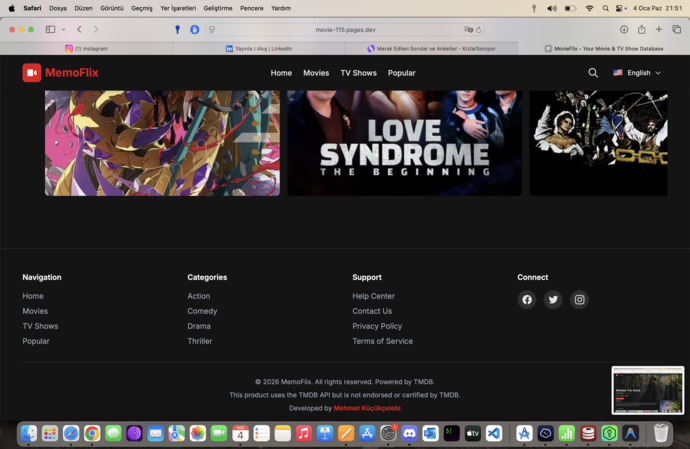Screen dimensions: 690x449
Task: Click the footer Movies link
Action: [x=35, y=311]
